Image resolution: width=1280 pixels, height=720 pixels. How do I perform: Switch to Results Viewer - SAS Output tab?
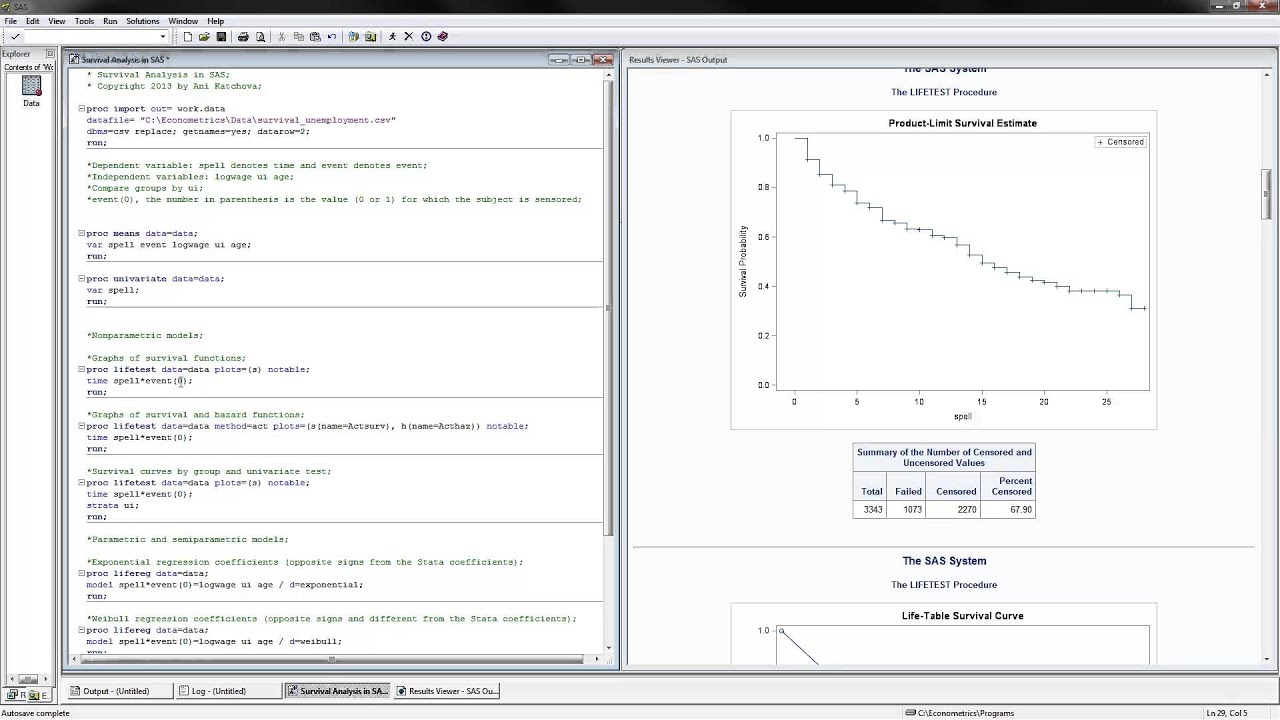click(447, 691)
